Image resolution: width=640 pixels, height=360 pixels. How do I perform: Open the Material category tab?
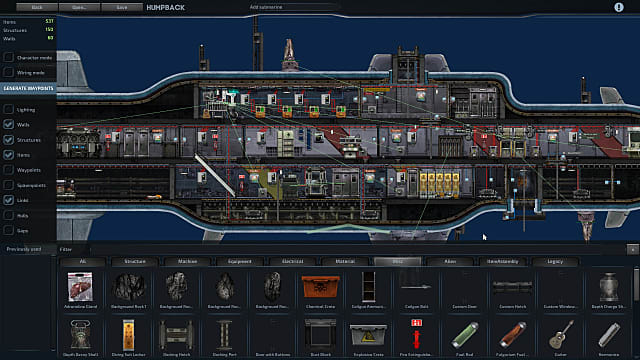click(345, 261)
